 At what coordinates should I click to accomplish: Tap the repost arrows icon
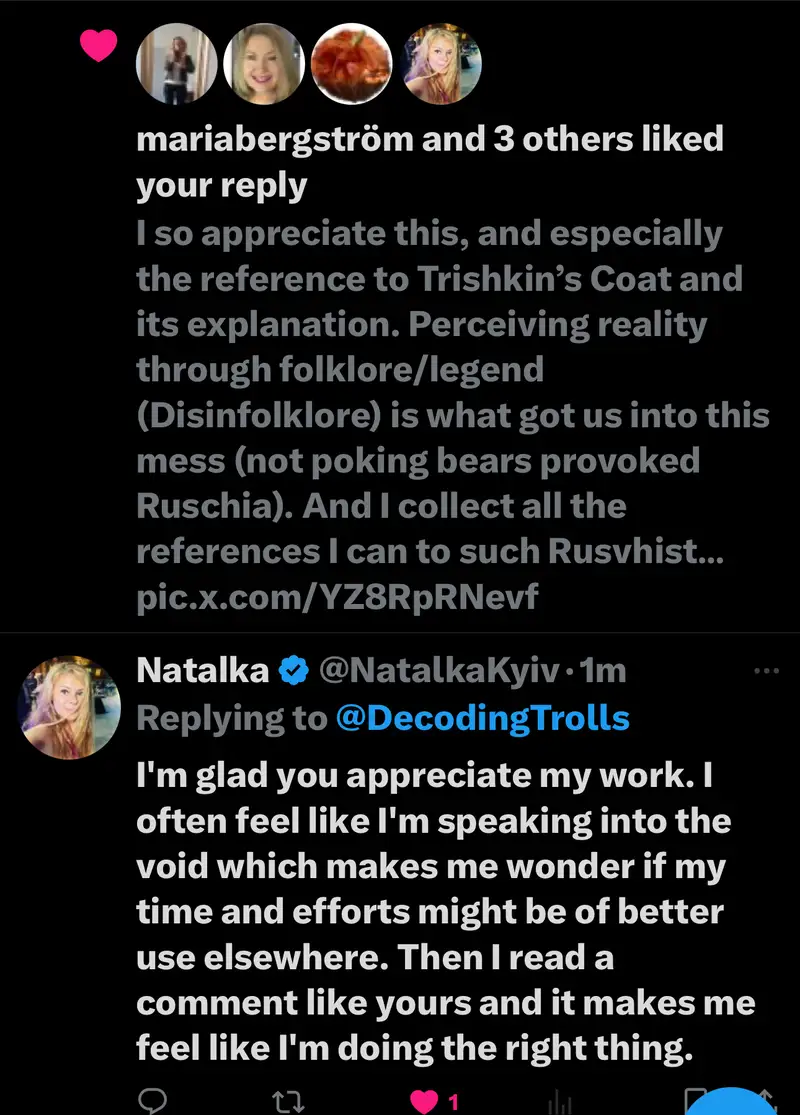[287, 1101]
